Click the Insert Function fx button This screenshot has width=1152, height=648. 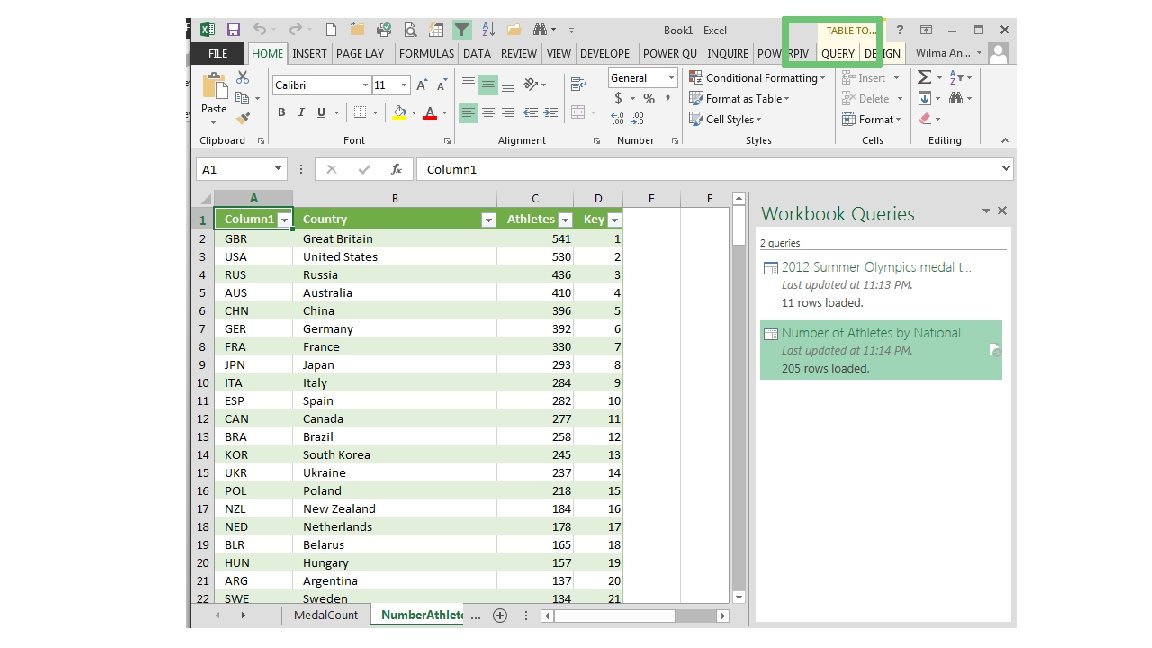coord(397,170)
